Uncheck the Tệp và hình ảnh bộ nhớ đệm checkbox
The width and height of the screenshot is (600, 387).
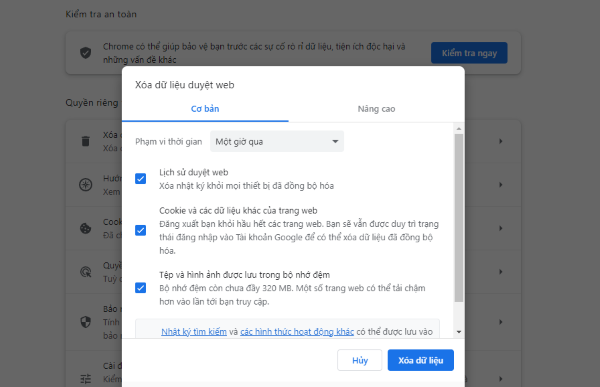pyautogui.click(x=140, y=288)
